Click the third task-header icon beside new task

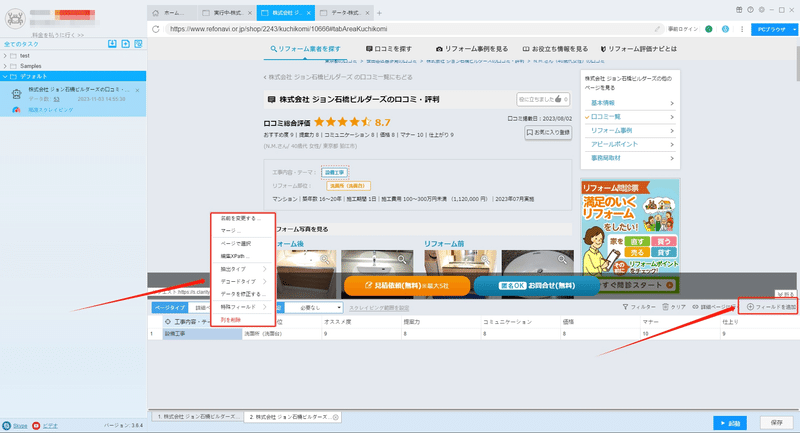138,44
